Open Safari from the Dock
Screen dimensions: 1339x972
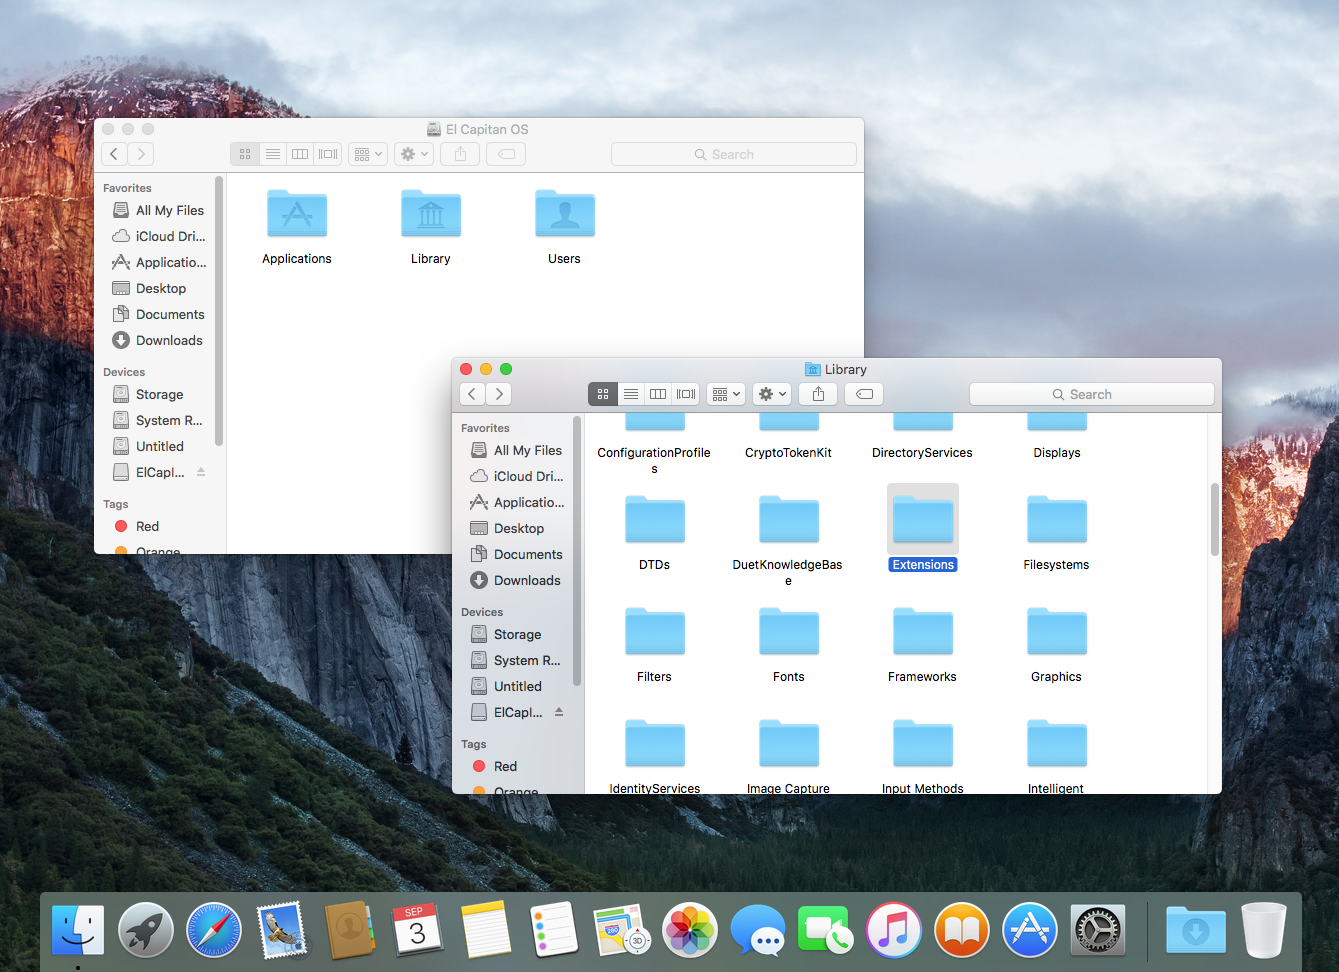[213, 930]
